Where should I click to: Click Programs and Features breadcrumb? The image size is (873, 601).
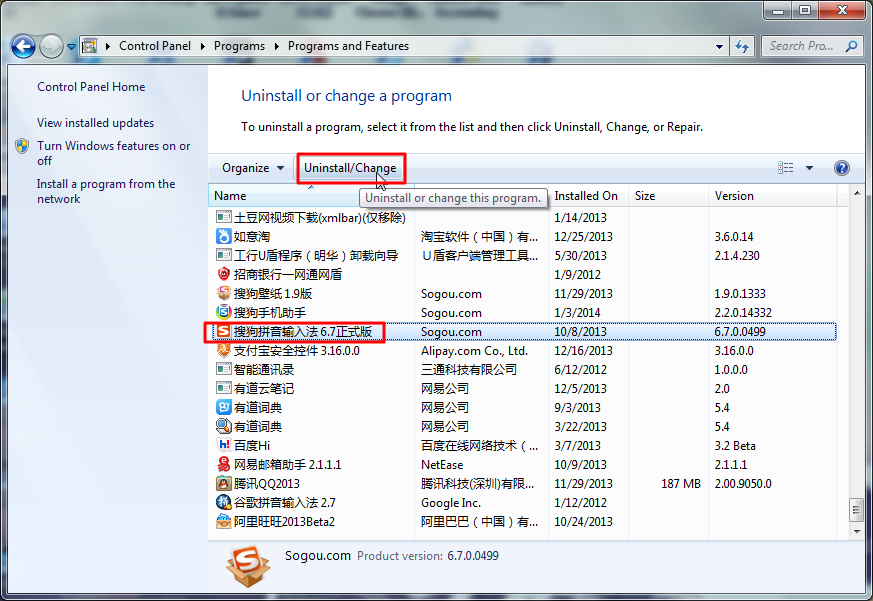[348, 46]
